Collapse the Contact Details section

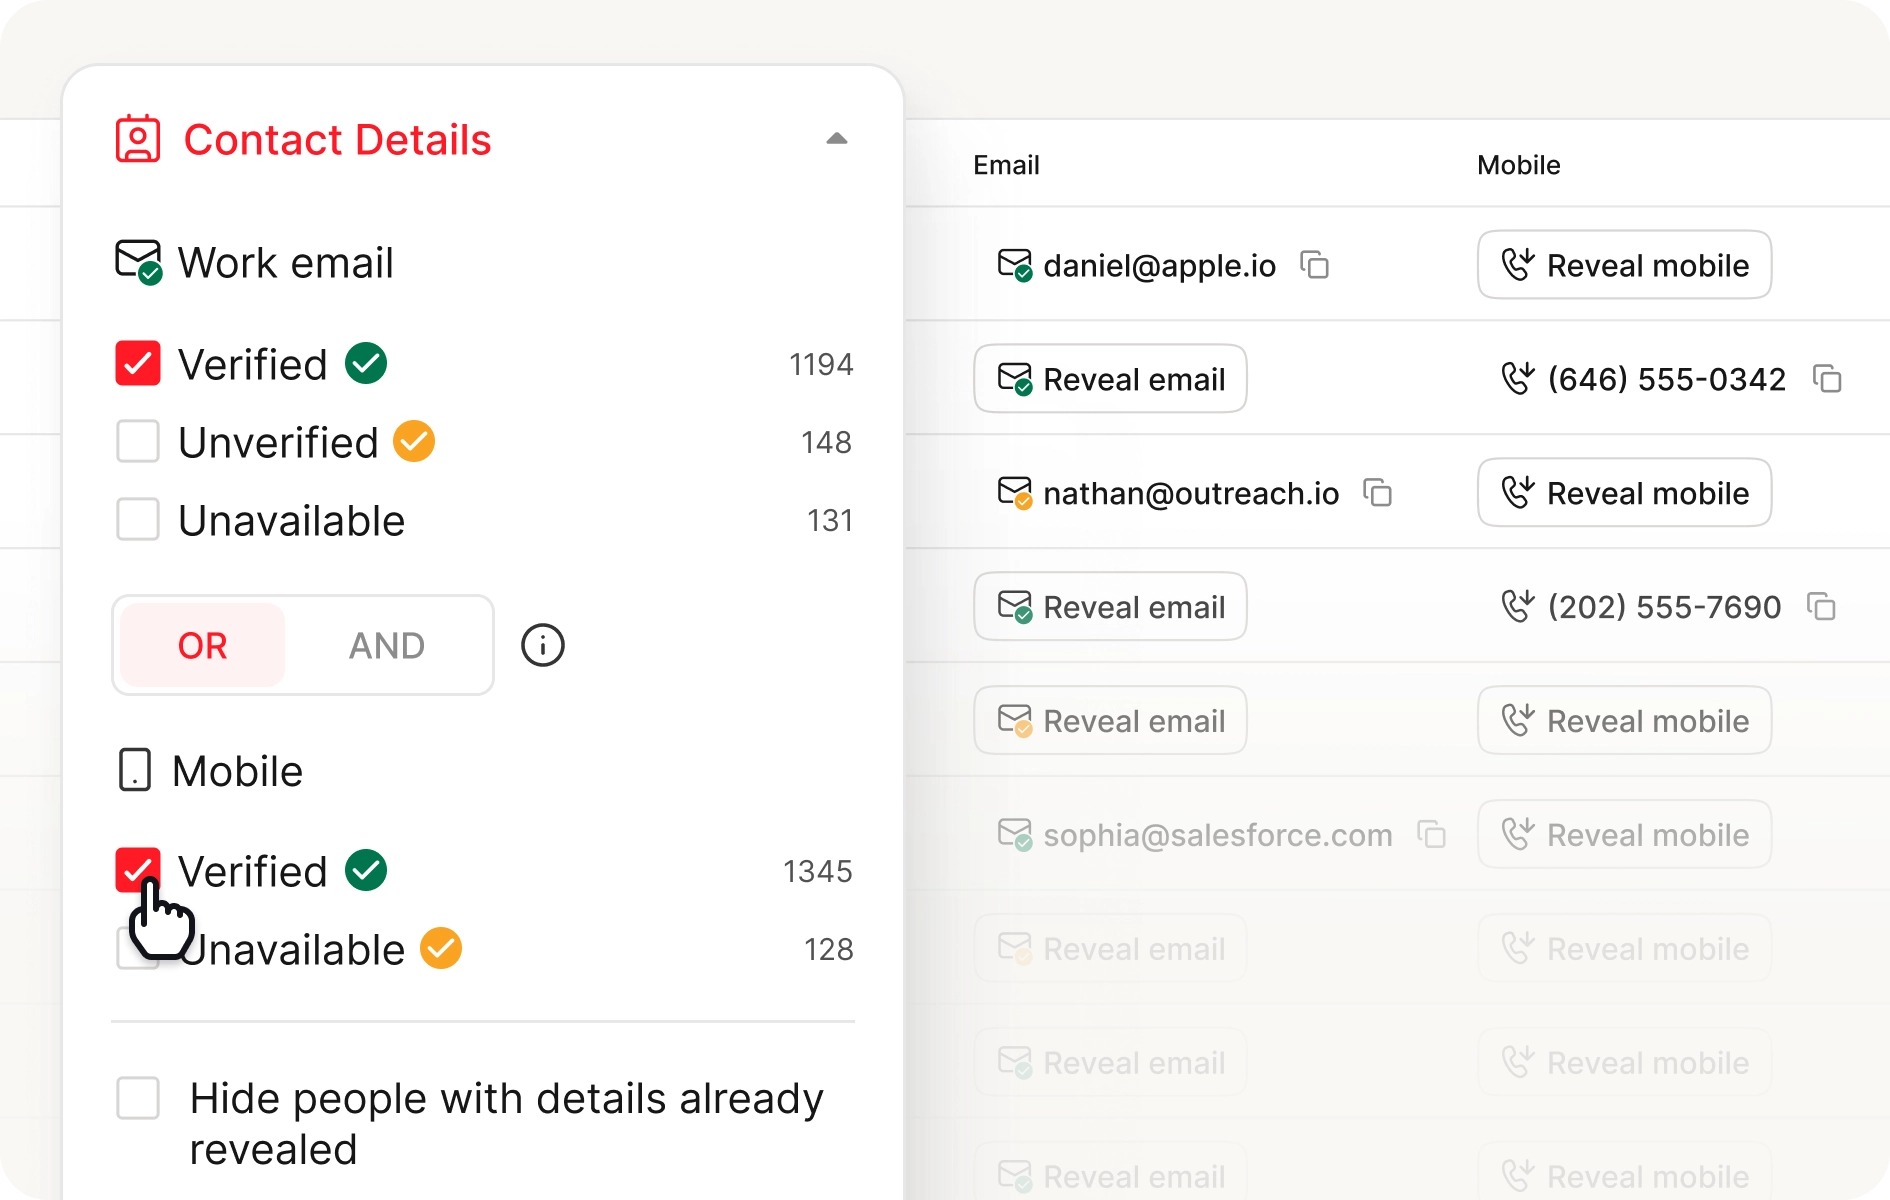pos(837,139)
